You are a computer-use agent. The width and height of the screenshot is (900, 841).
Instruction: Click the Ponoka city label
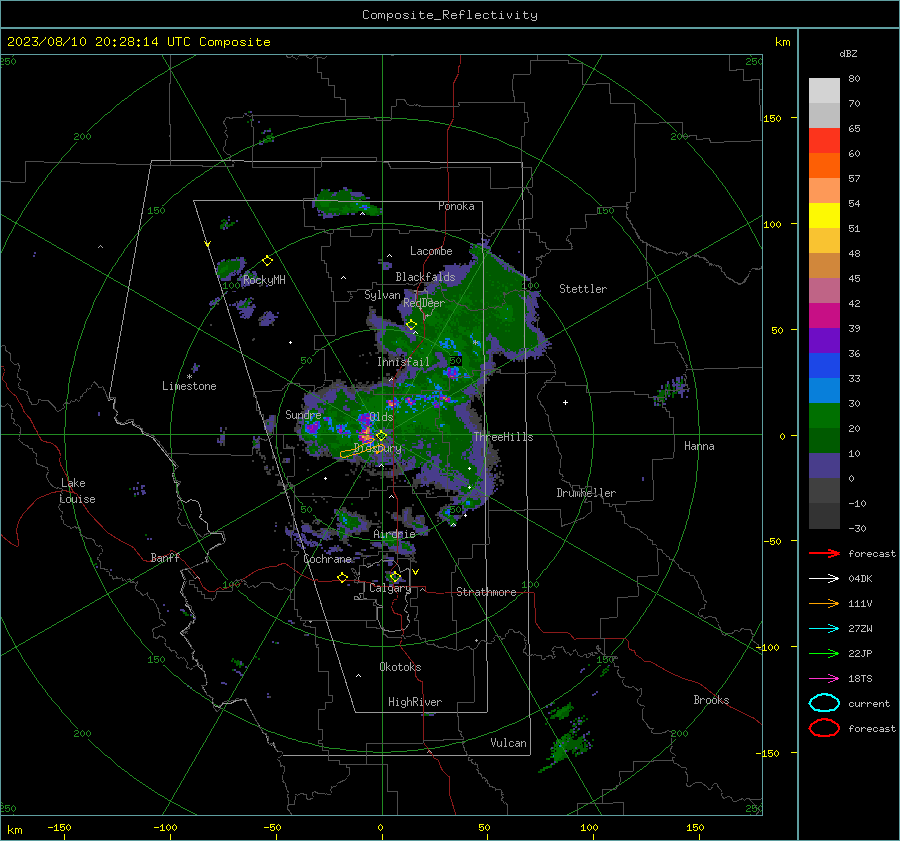click(x=456, y=206)
